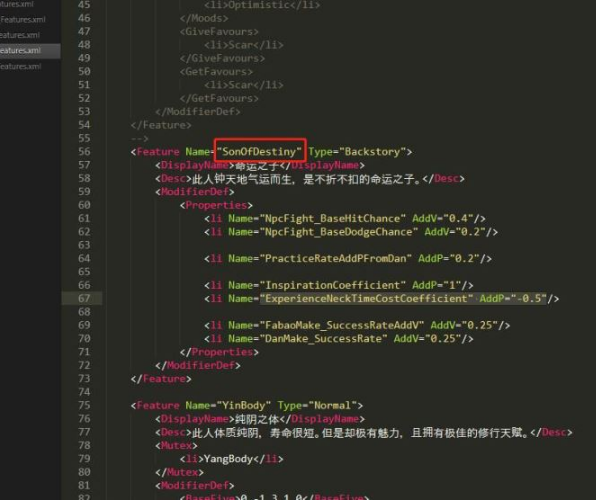Screen dimensions: 596x500
Task: Click the AddP="0.2" value on line 64
Action: [x=449, y=259]
